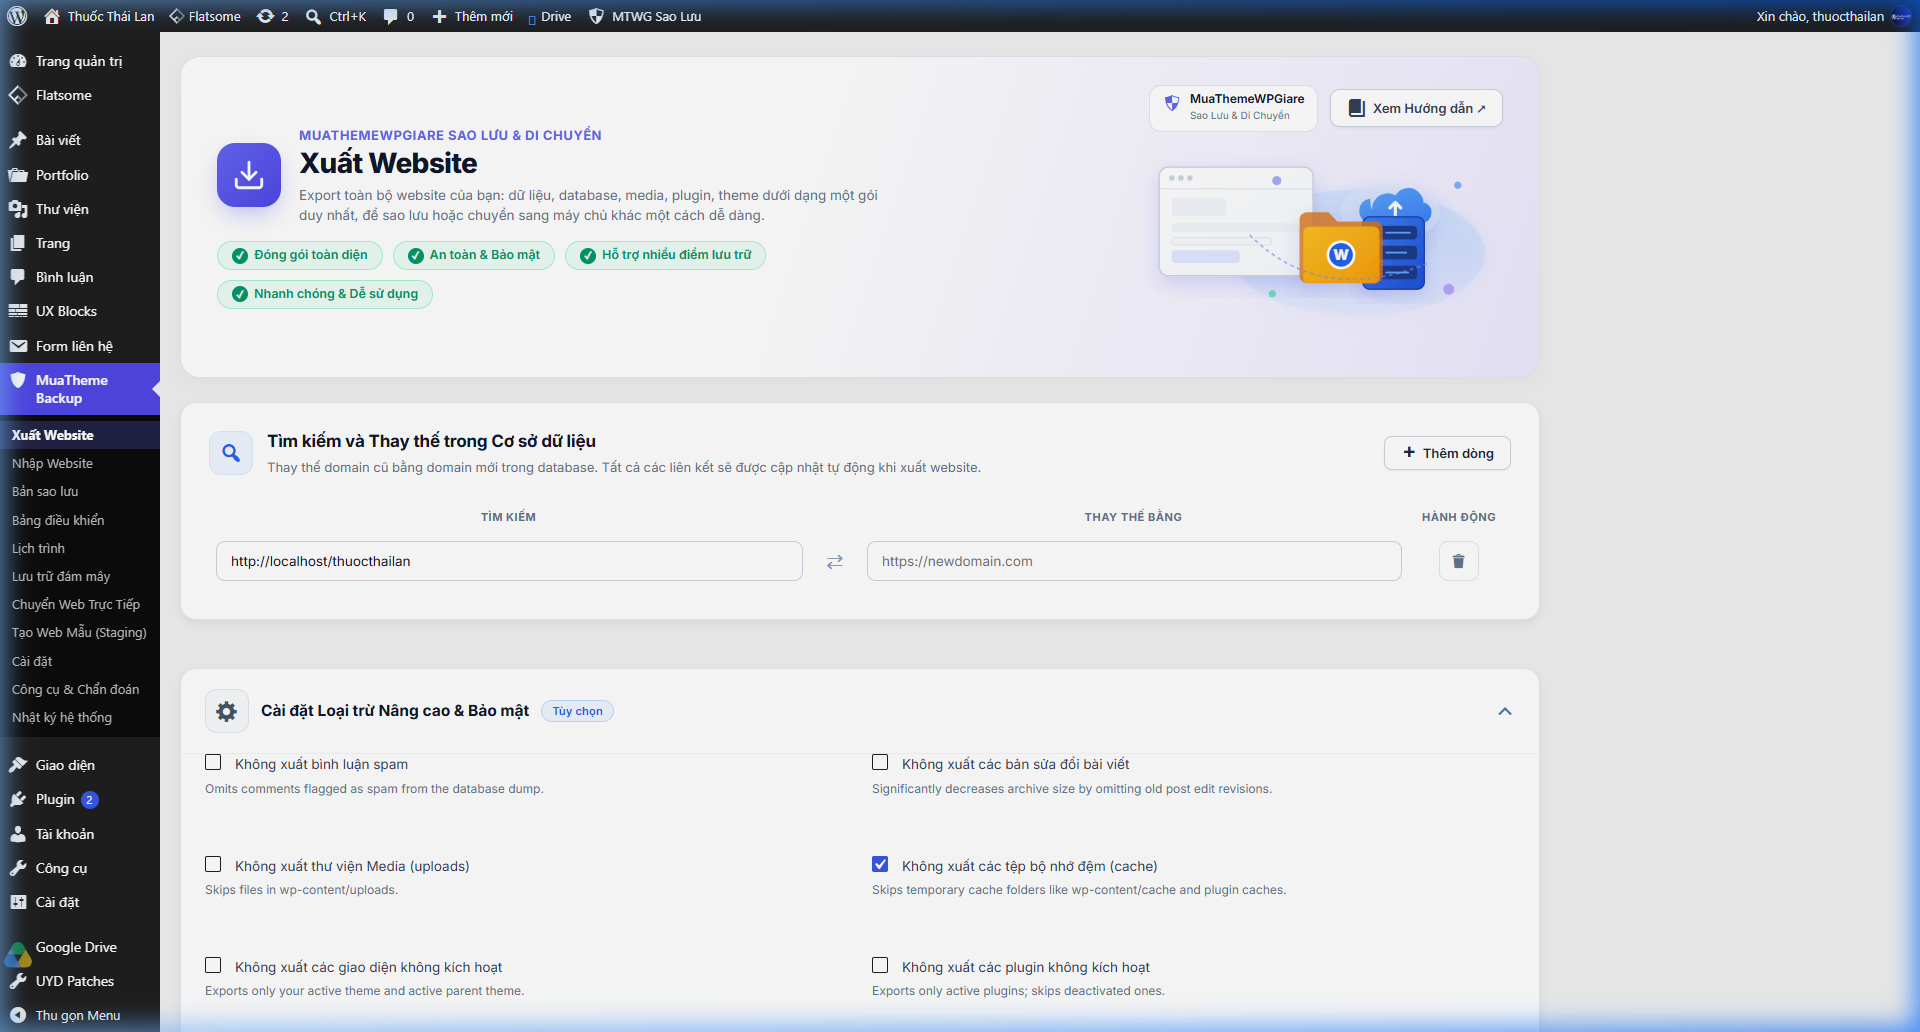Open the Thêm mới dropdown in admin bar
Screen dimensions: 1920x1032
pyautogui.click(x=472, y=16)
